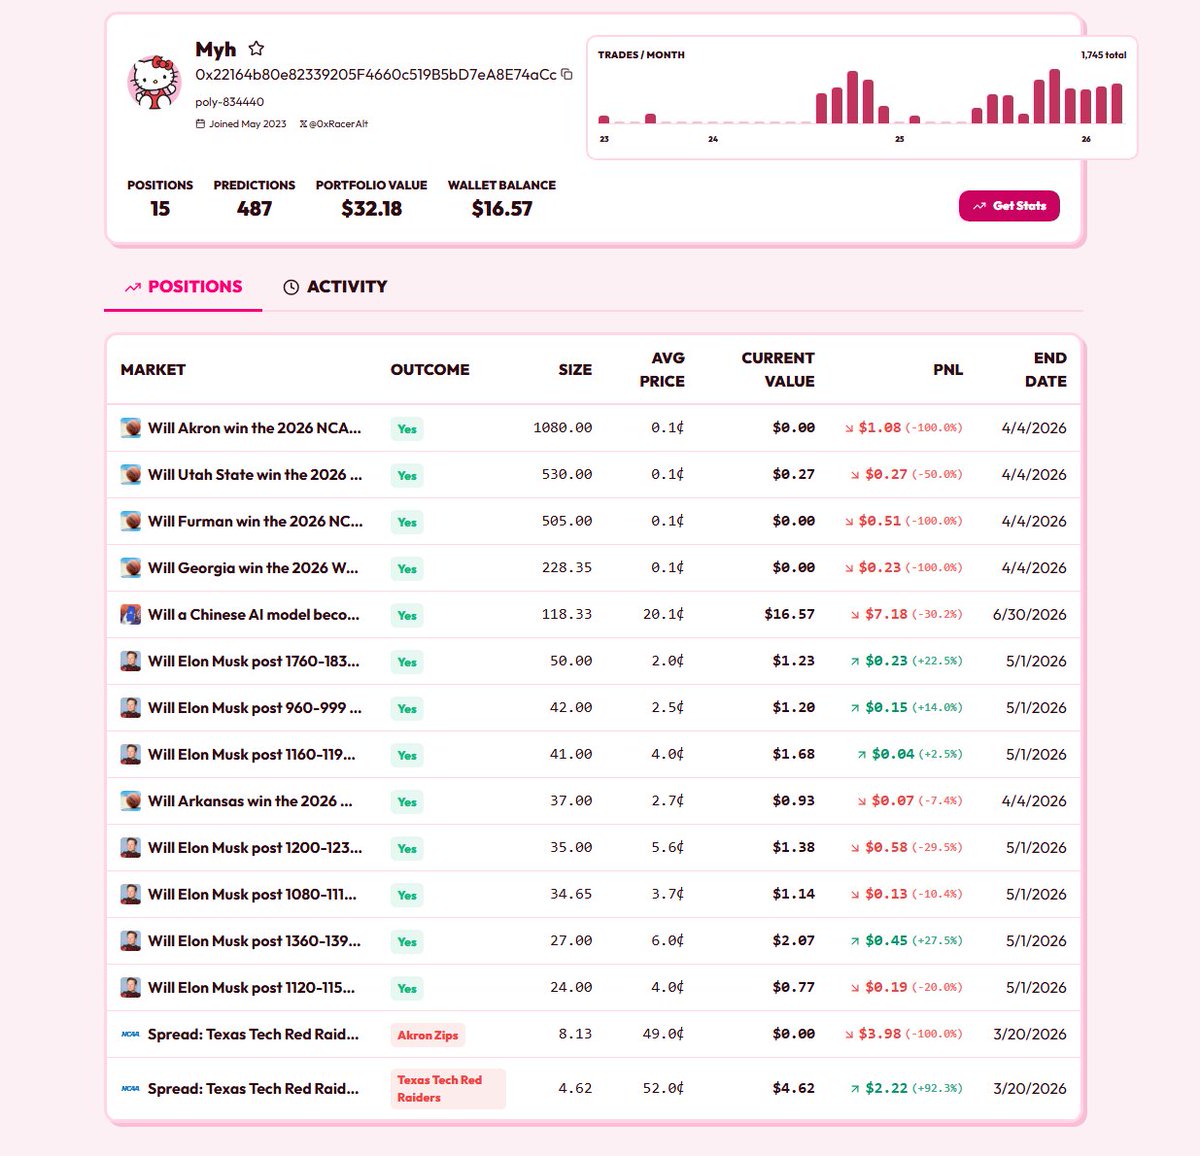Click the 6/30/2026 end date
The height and width of the screenshot is (1156, 1200).
(x=1030, y=615)
